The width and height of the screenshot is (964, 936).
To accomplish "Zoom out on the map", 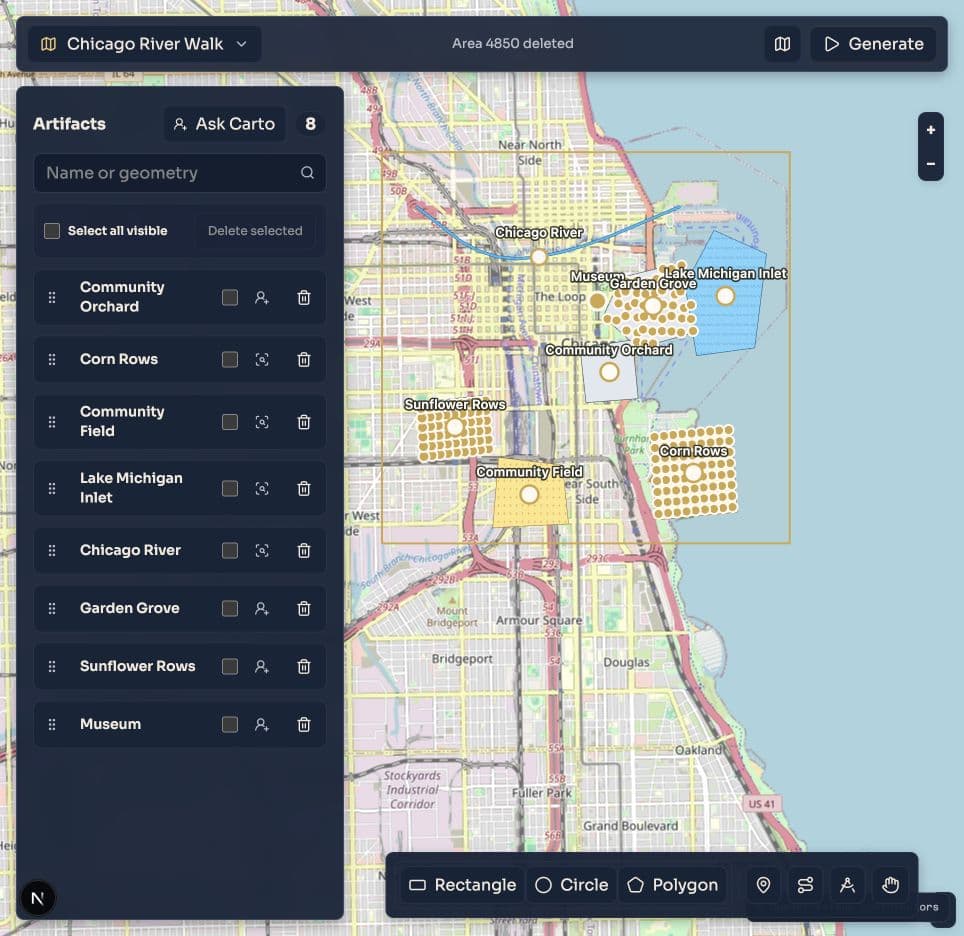I will point(931,164).
